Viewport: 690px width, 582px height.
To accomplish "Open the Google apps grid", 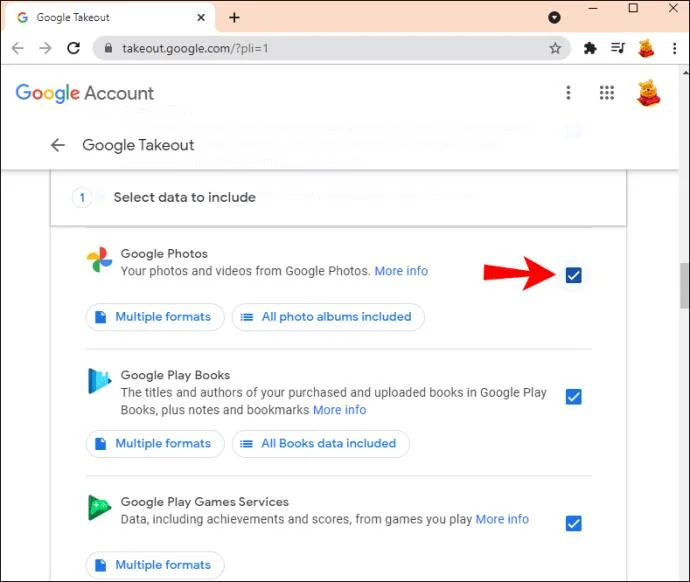I will click(x=606, y=93).
